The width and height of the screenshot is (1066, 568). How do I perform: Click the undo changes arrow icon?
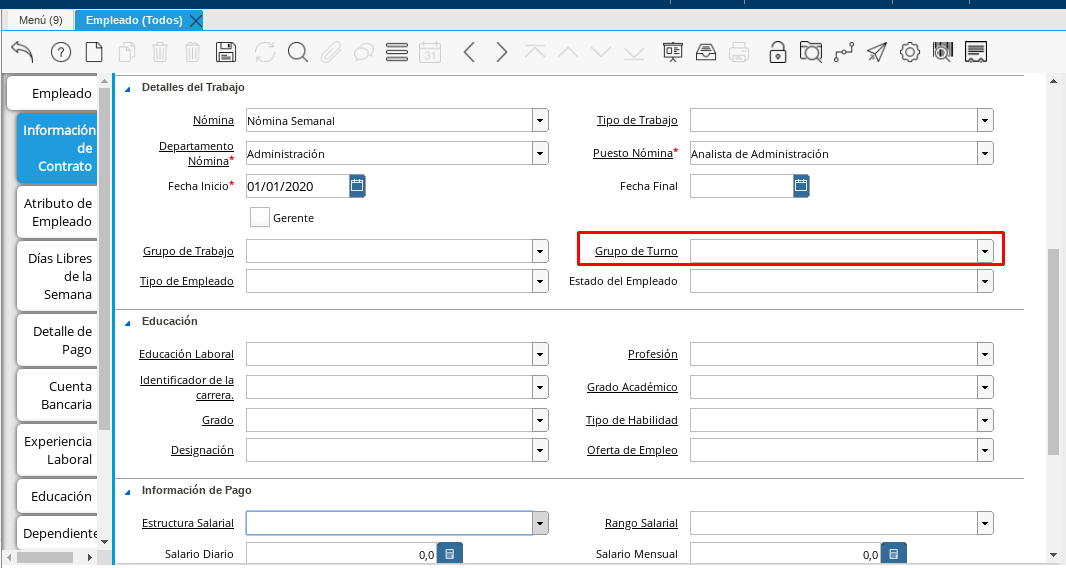22,52
